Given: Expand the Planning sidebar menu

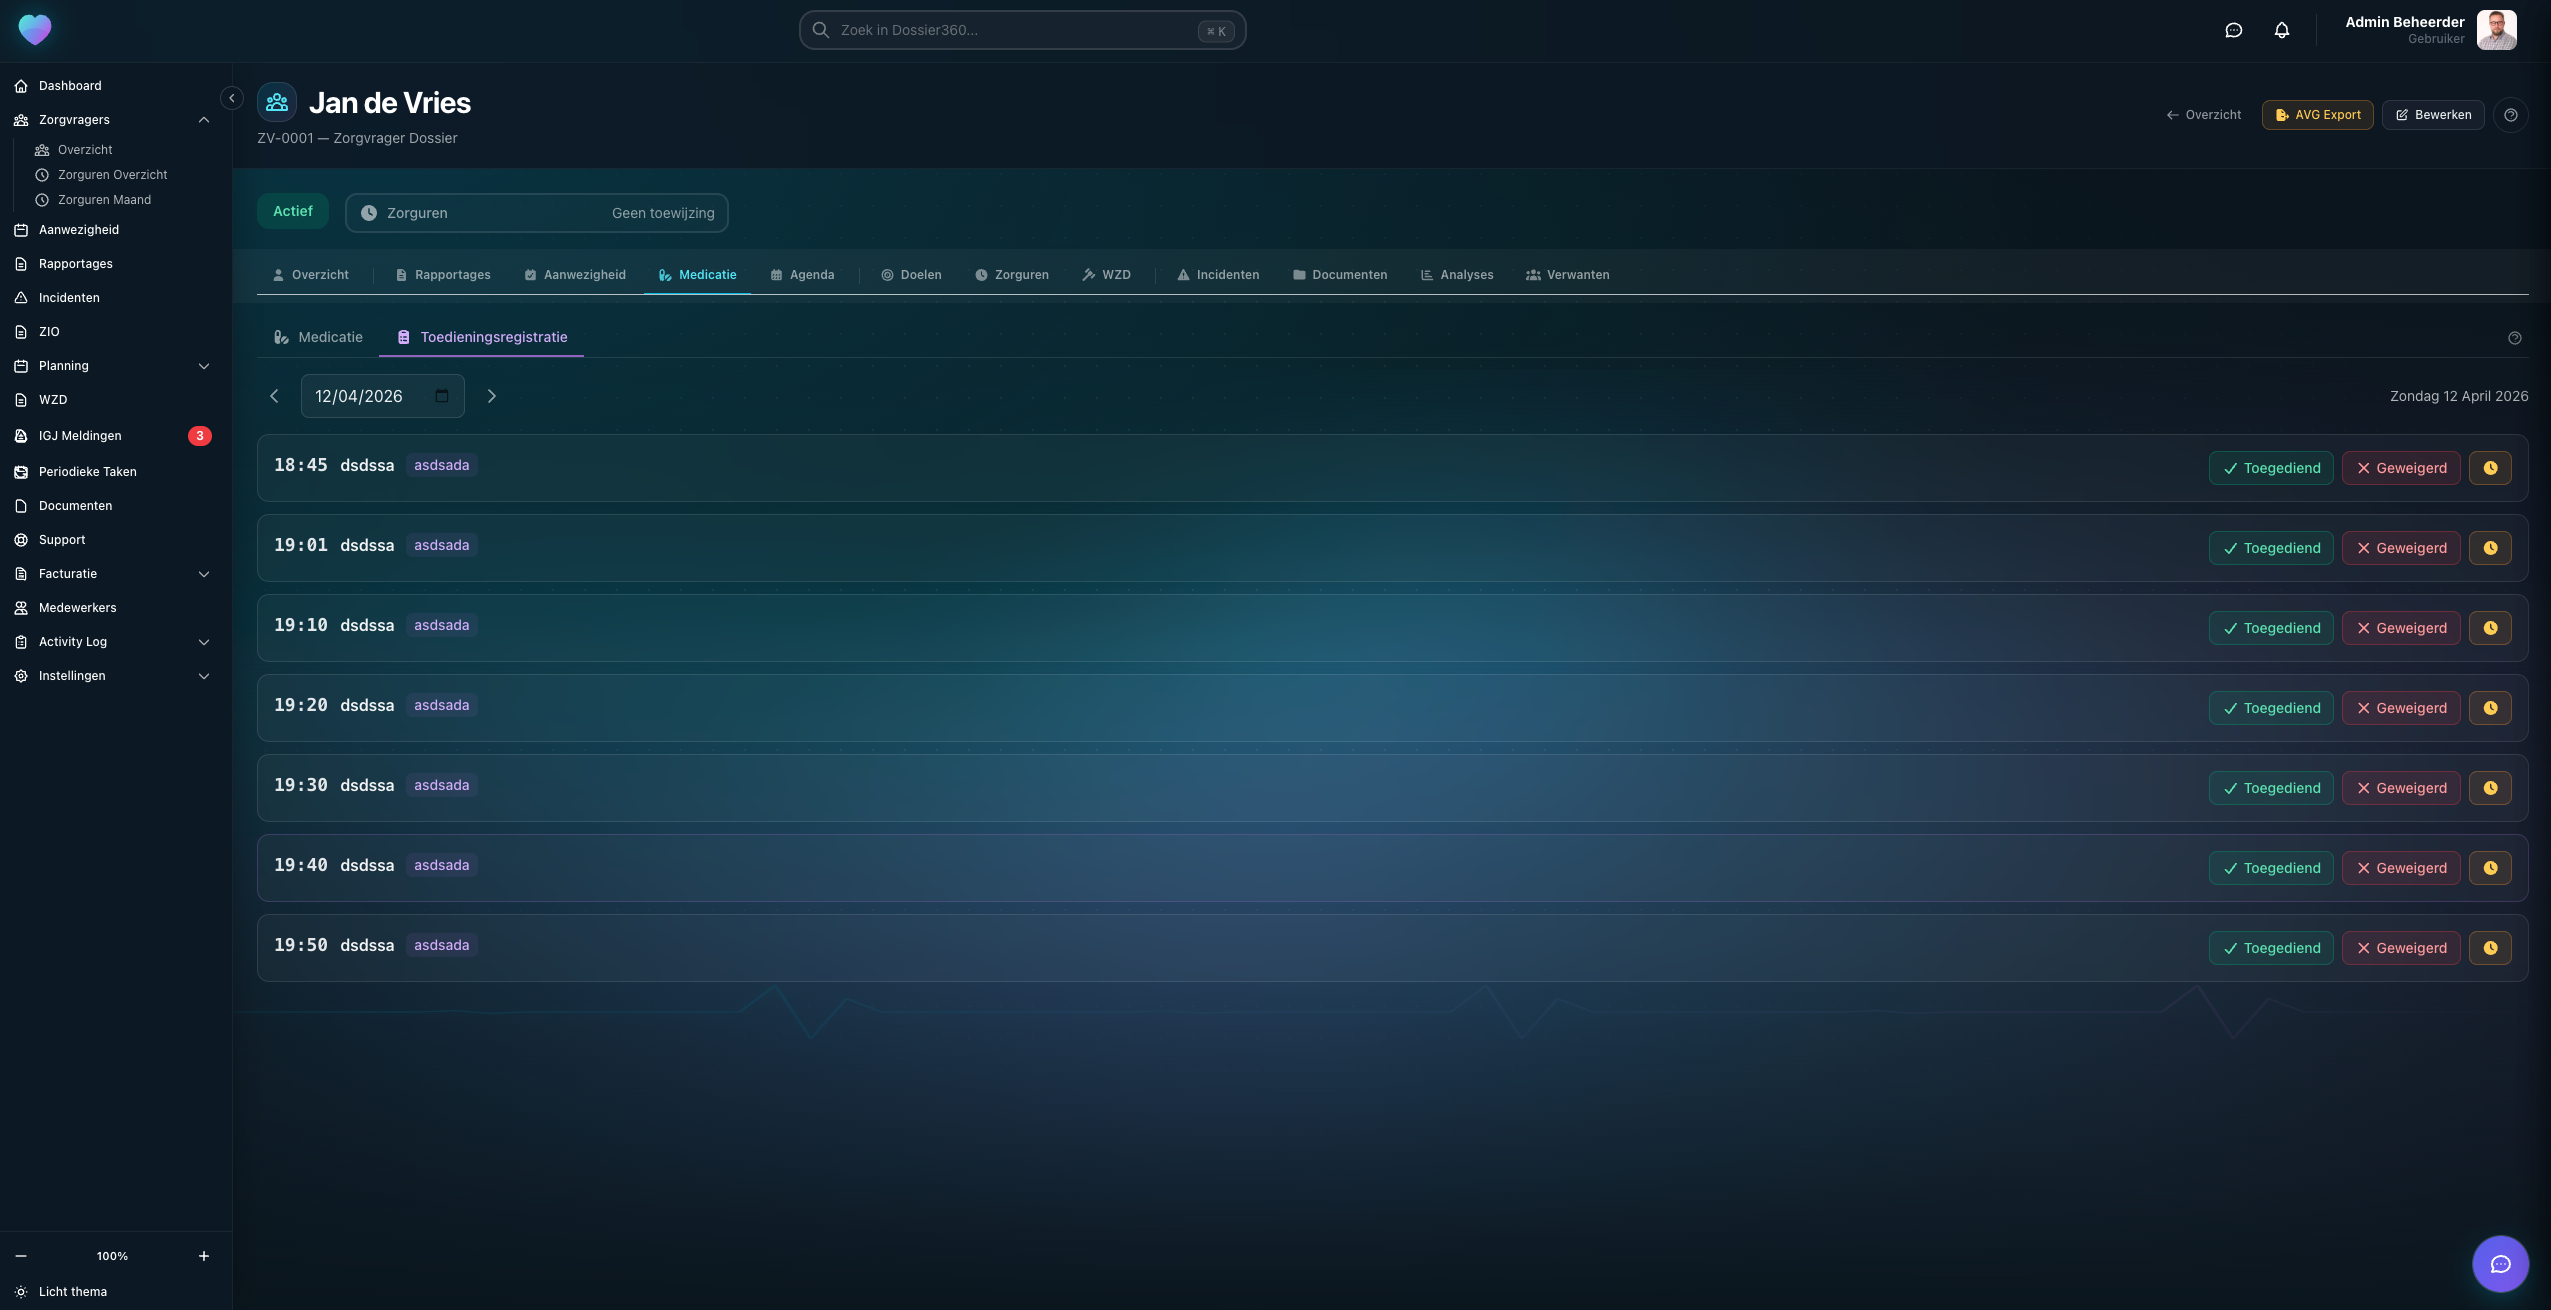Looking at the screenshot, I should (204, 366).
